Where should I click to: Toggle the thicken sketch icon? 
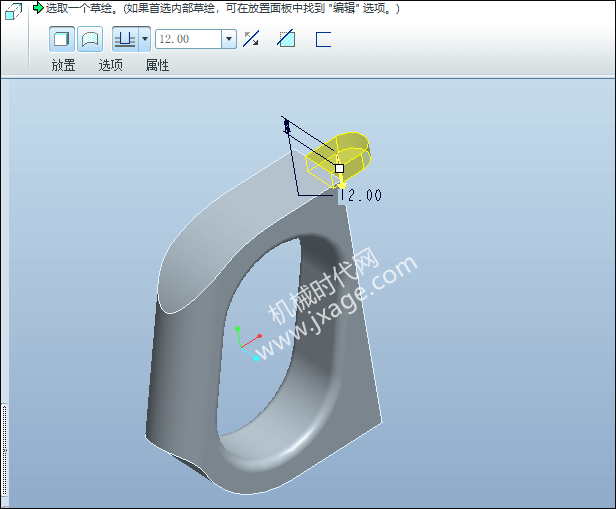(x=323, y=39)
